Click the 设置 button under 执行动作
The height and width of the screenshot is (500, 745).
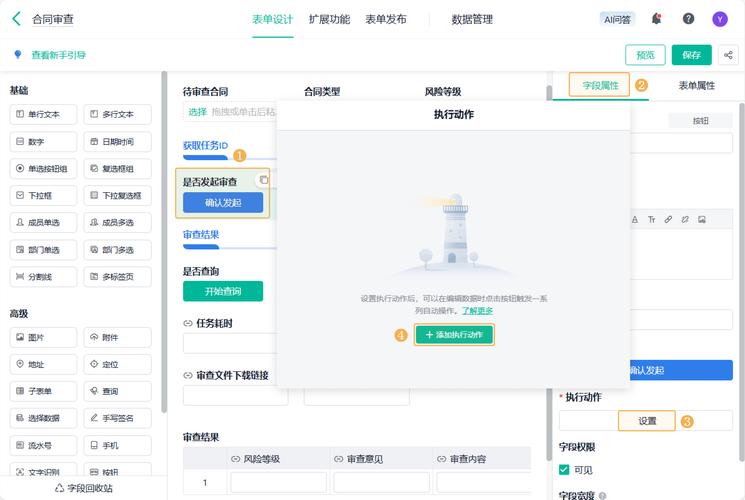647,421
